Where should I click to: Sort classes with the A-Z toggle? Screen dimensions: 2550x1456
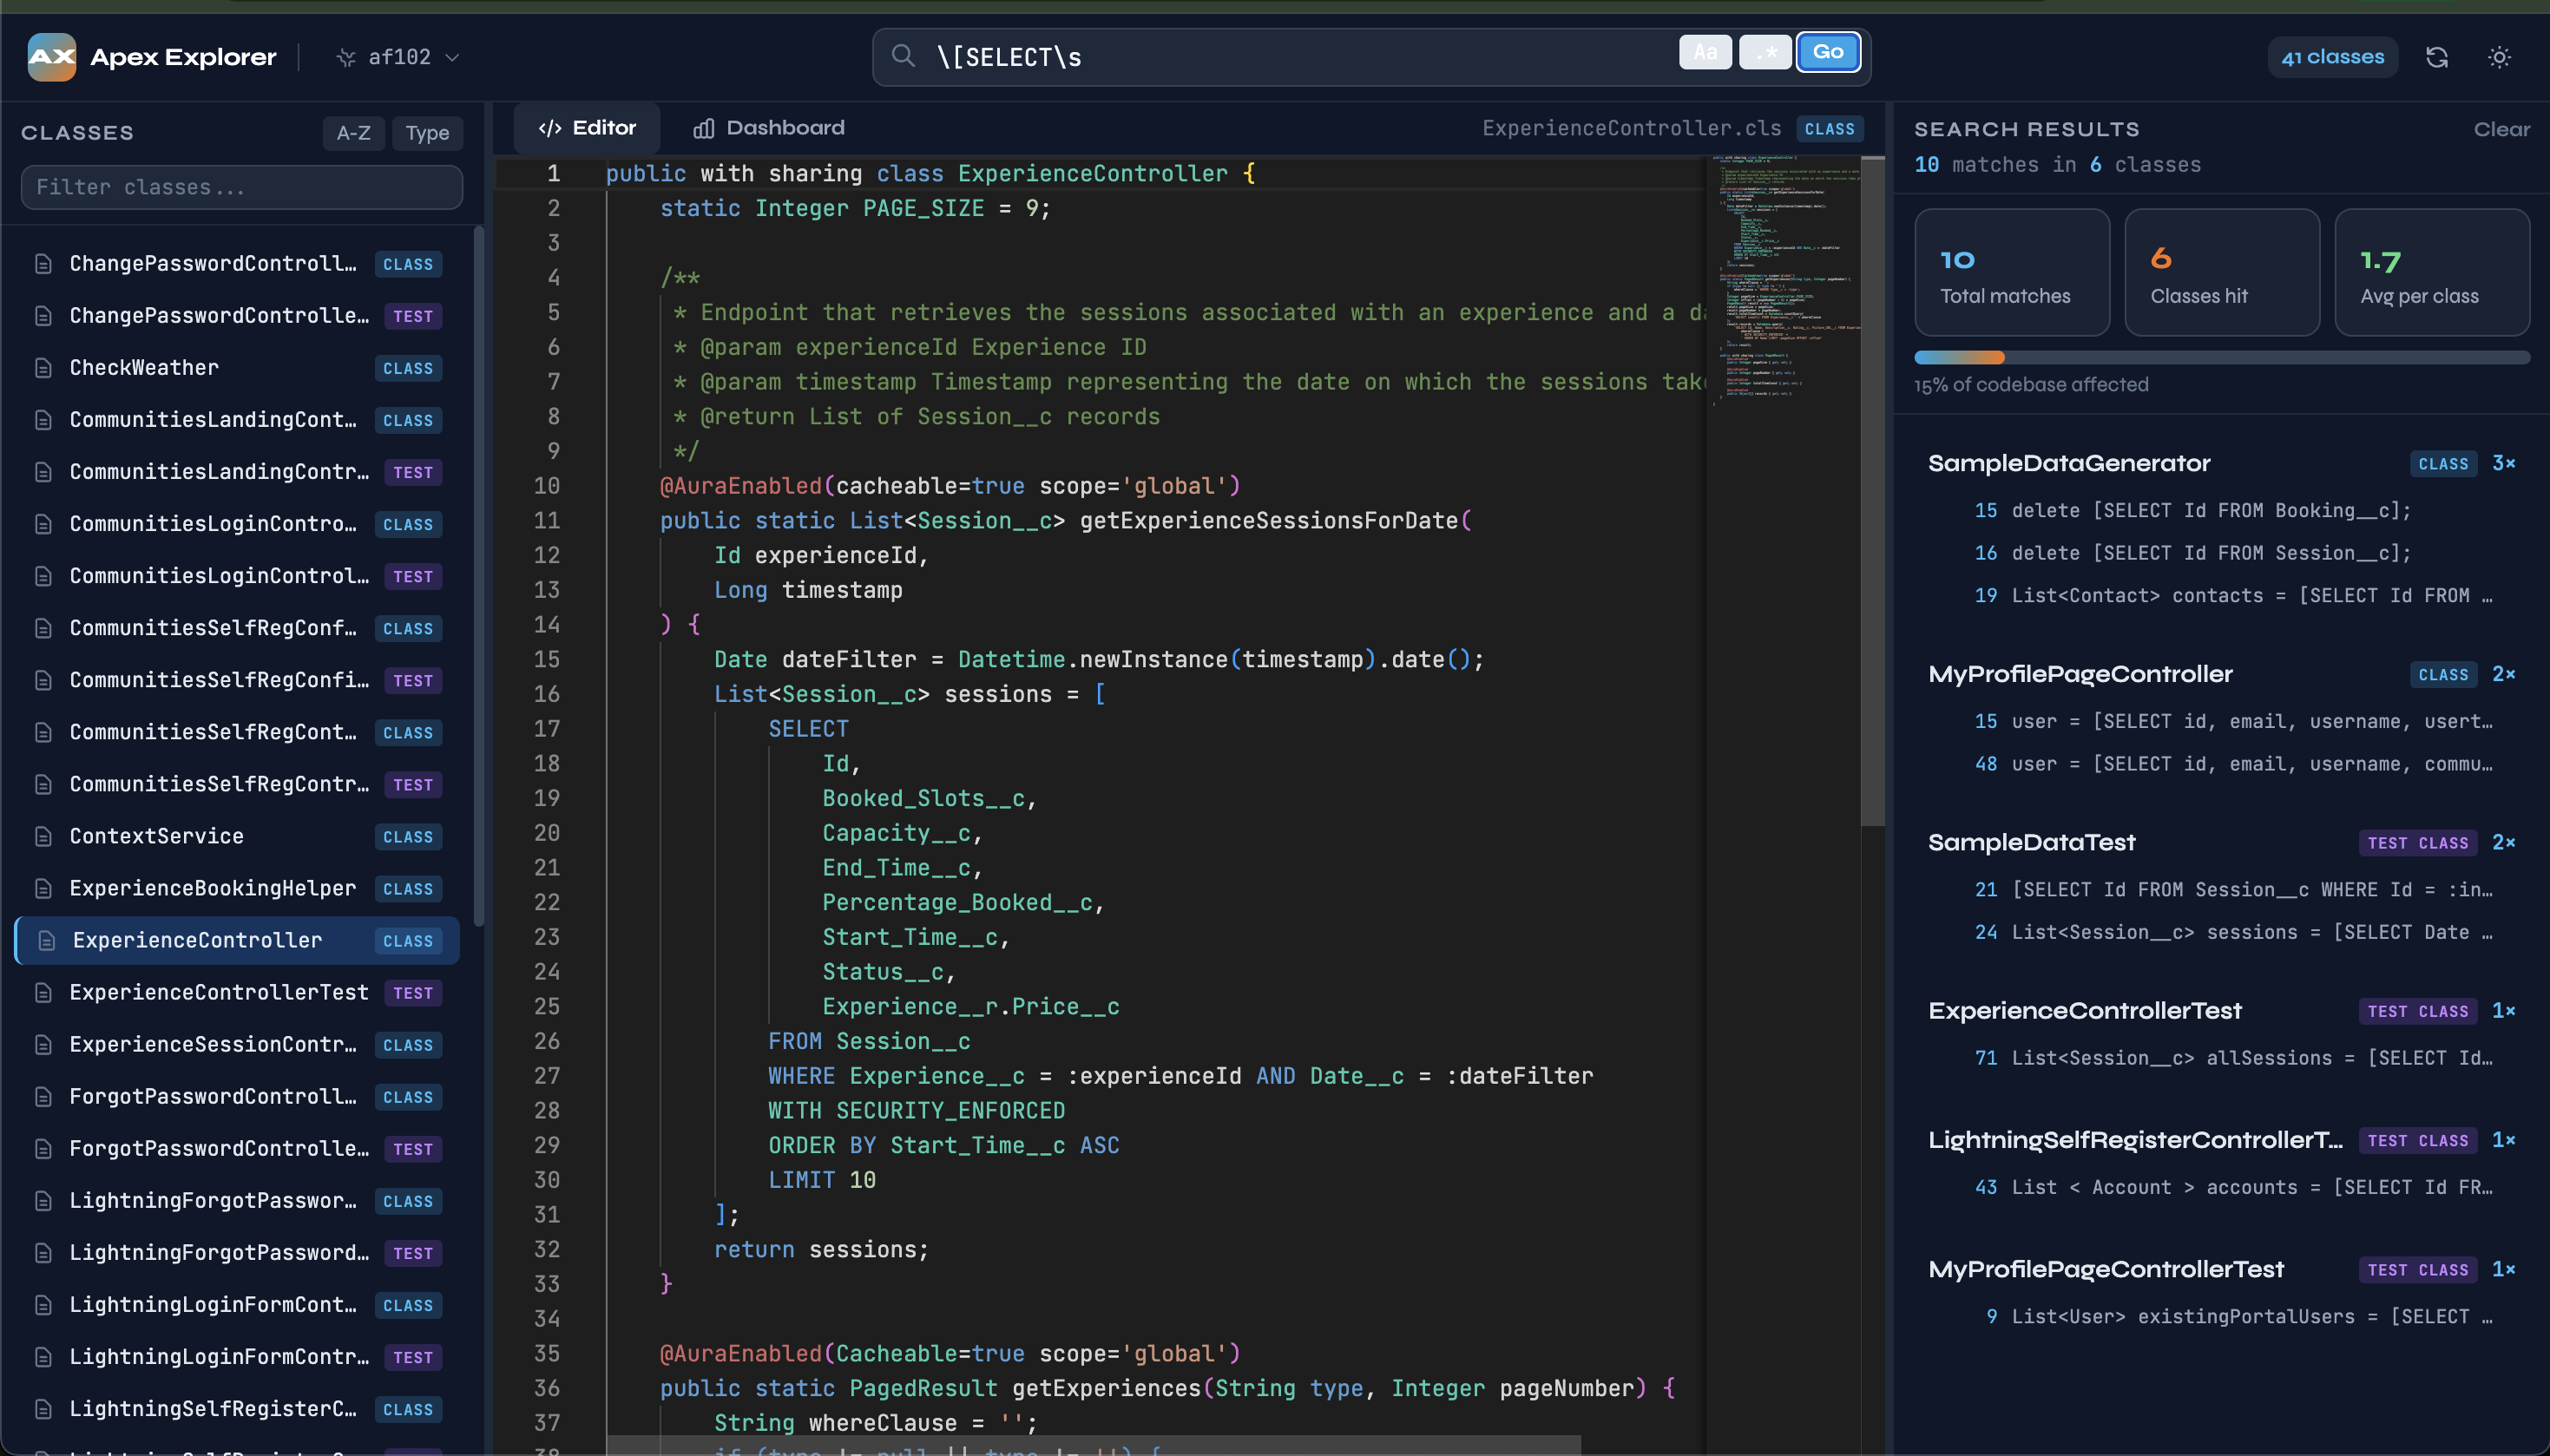[354, 133]
